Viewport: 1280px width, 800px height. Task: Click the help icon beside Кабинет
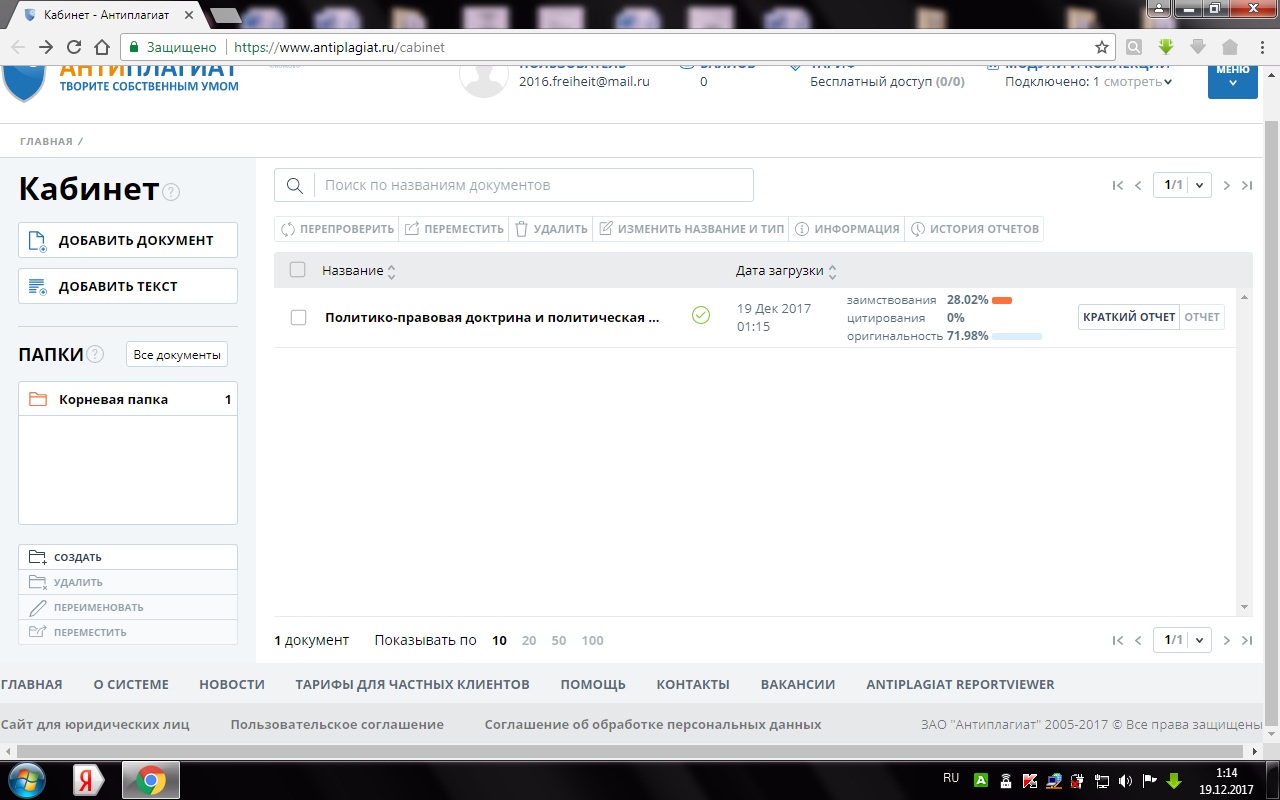coord(172,192)
